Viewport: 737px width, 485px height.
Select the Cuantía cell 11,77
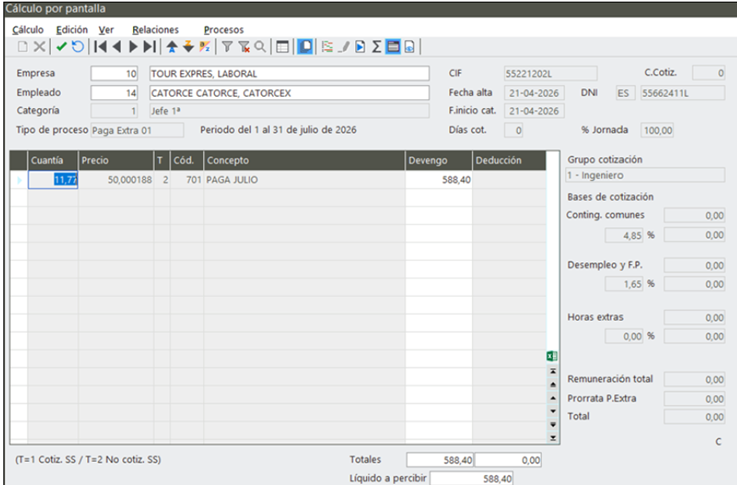coord(53,180)
